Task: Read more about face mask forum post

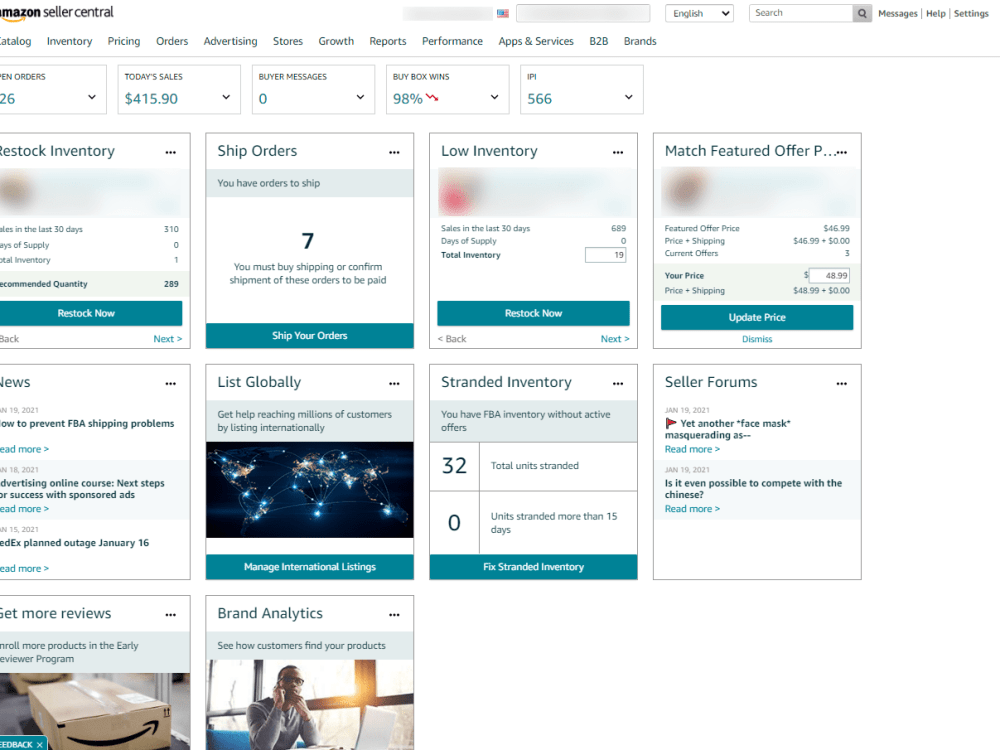Action: click(692, 449)
